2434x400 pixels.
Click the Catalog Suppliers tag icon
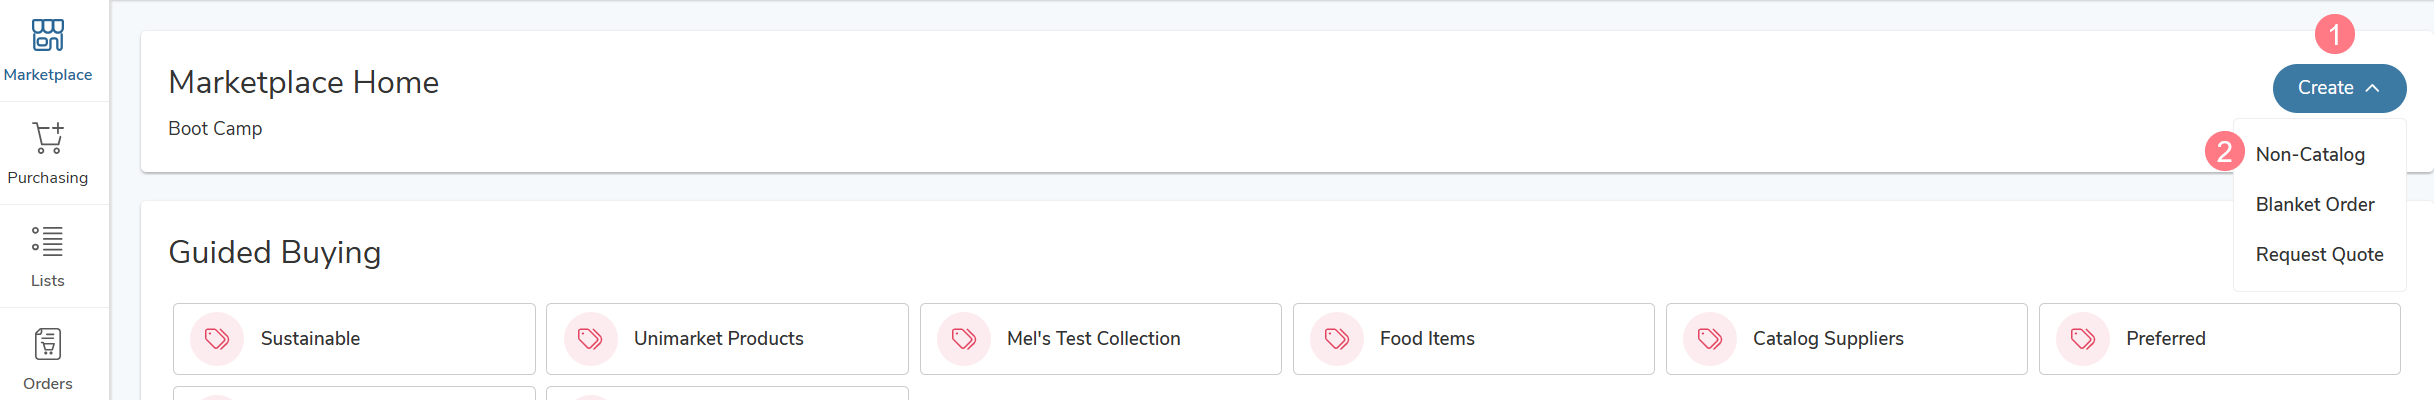(x=1710, y=339)
